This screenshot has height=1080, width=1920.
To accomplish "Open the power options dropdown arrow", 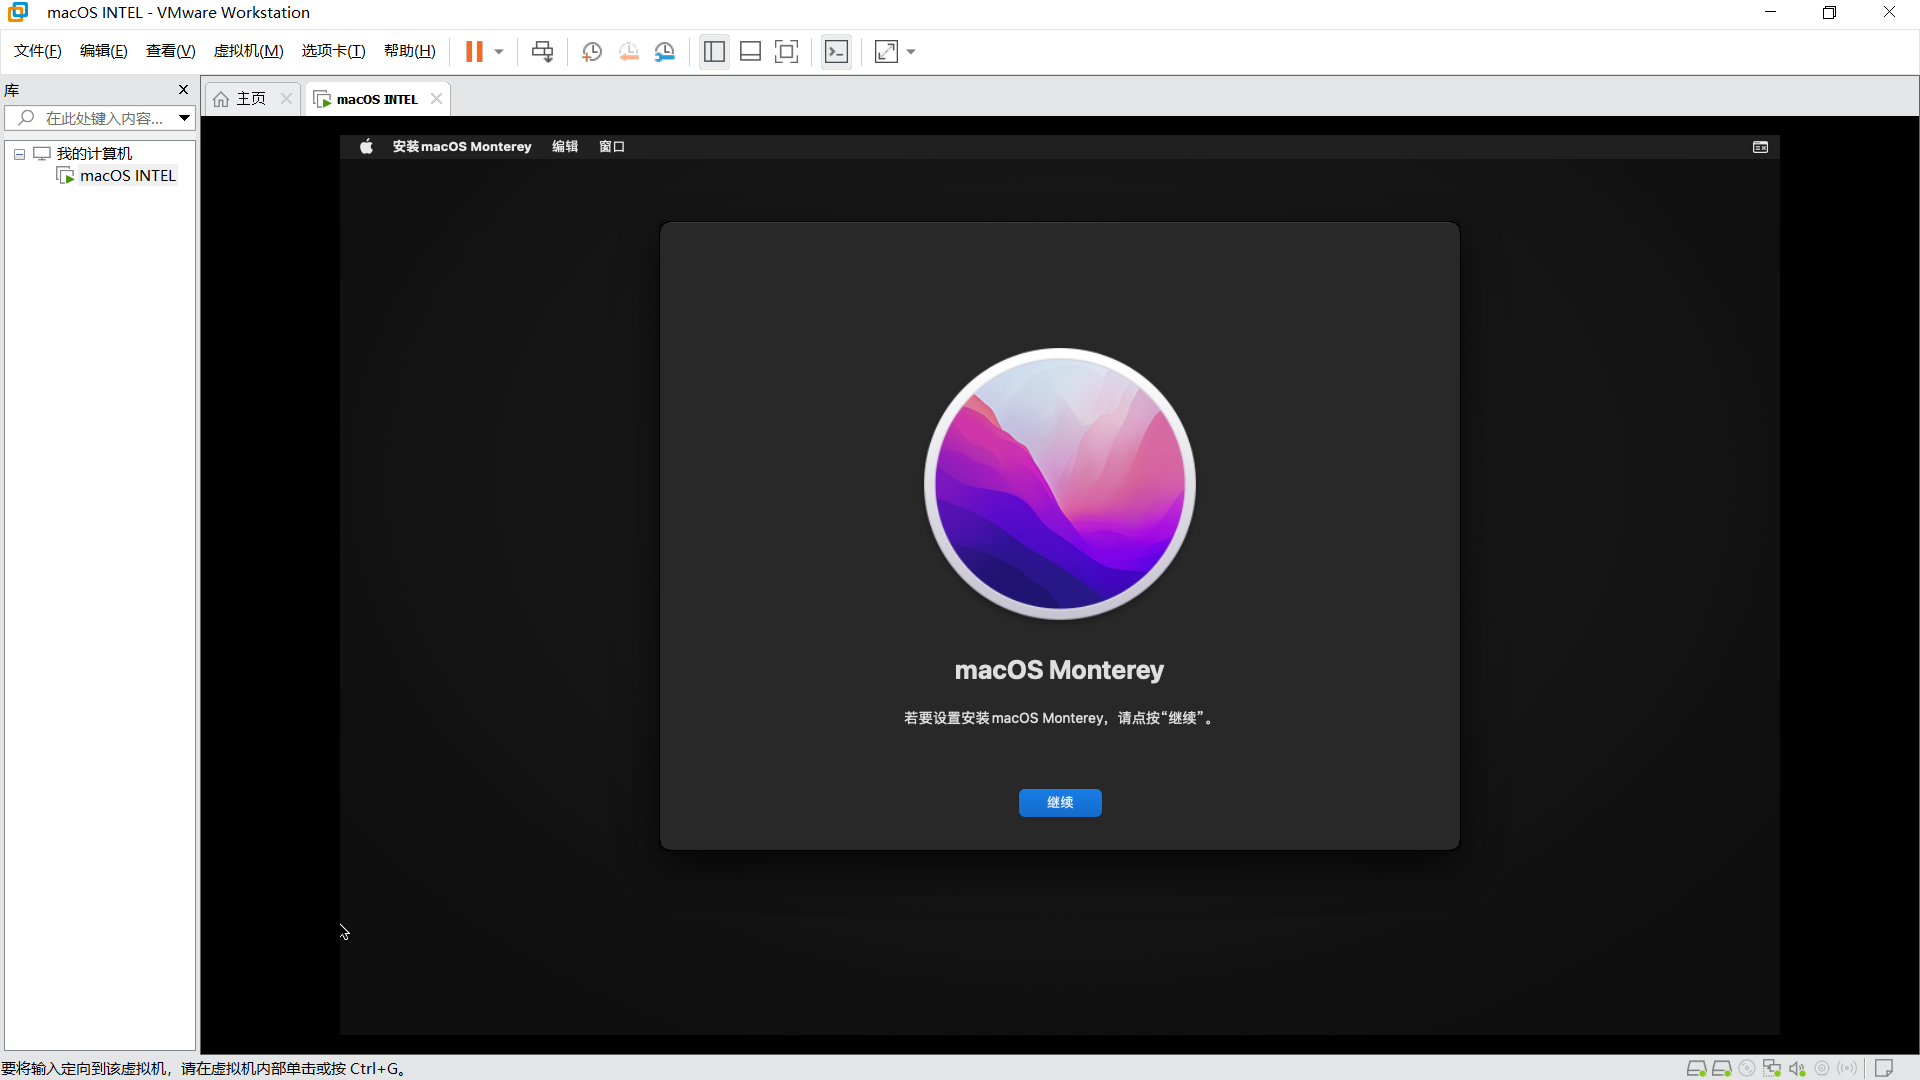I will point(499,52).
